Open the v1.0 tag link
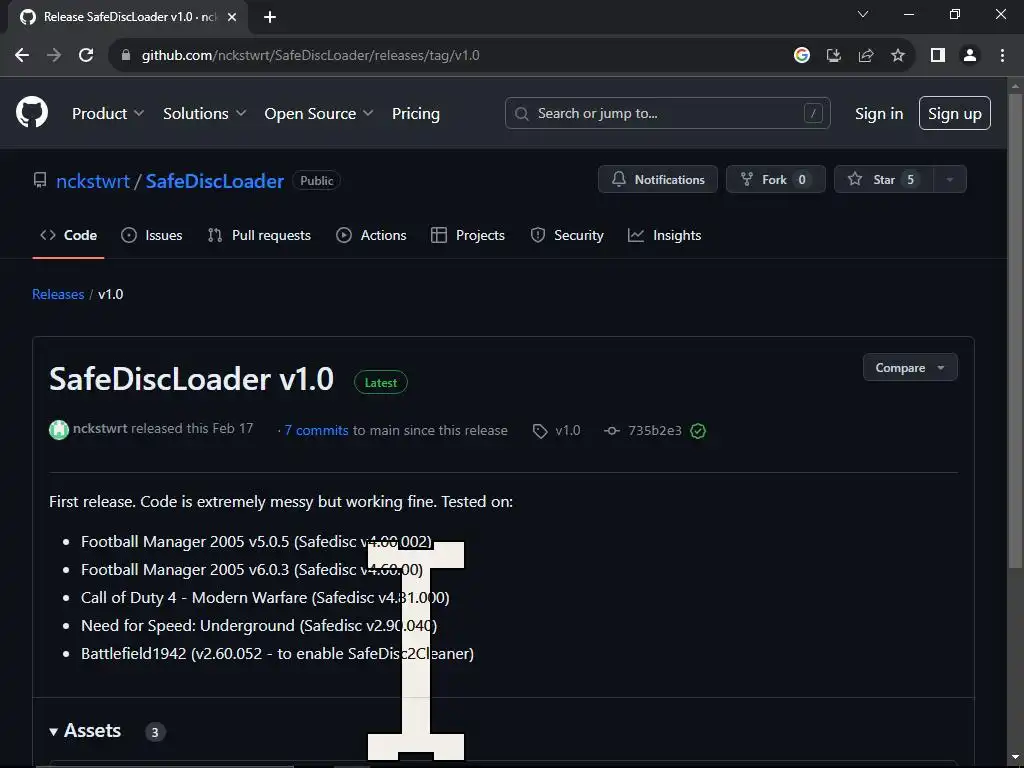Screen dimensions: 1024x768 tap(568, 430)
